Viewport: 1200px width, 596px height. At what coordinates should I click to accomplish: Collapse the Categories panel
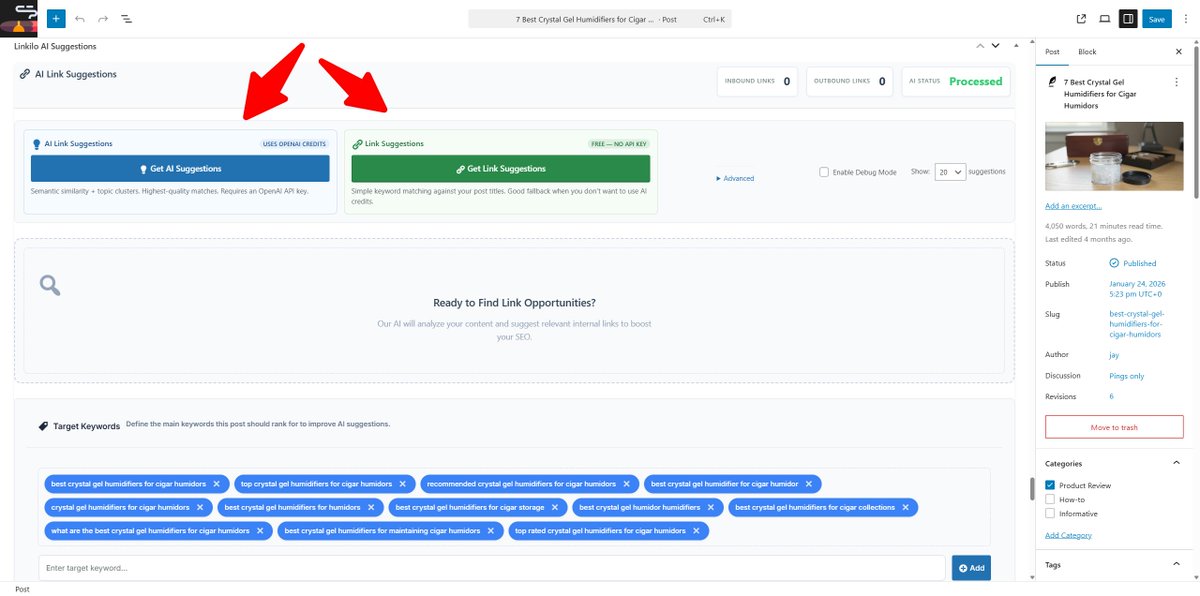pos(1176,463)
